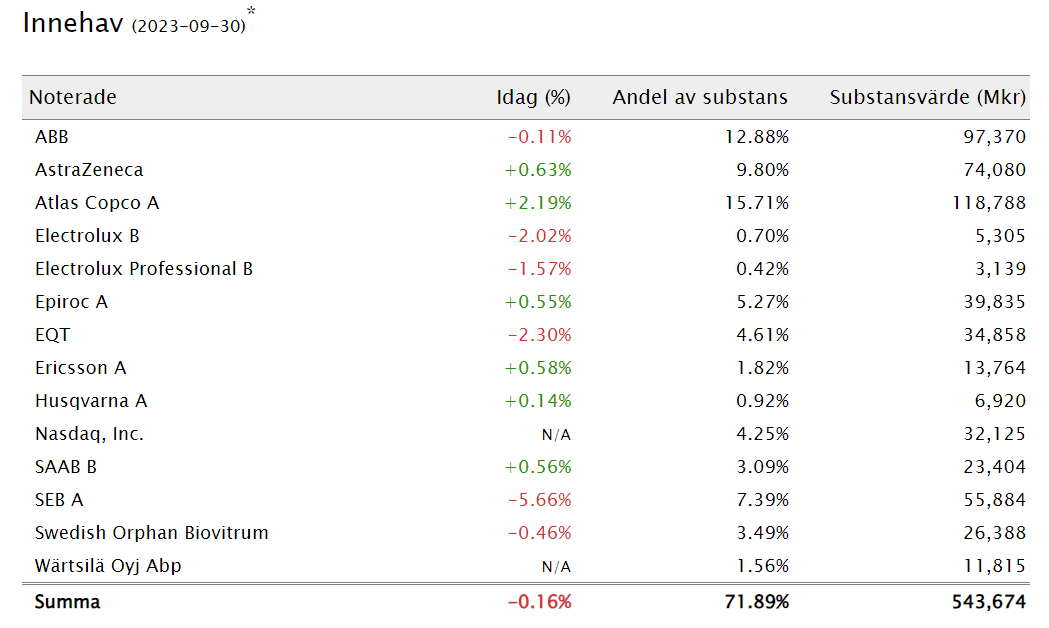Click the Summa total row label
1049x628 pixels.
pos(68,602)
